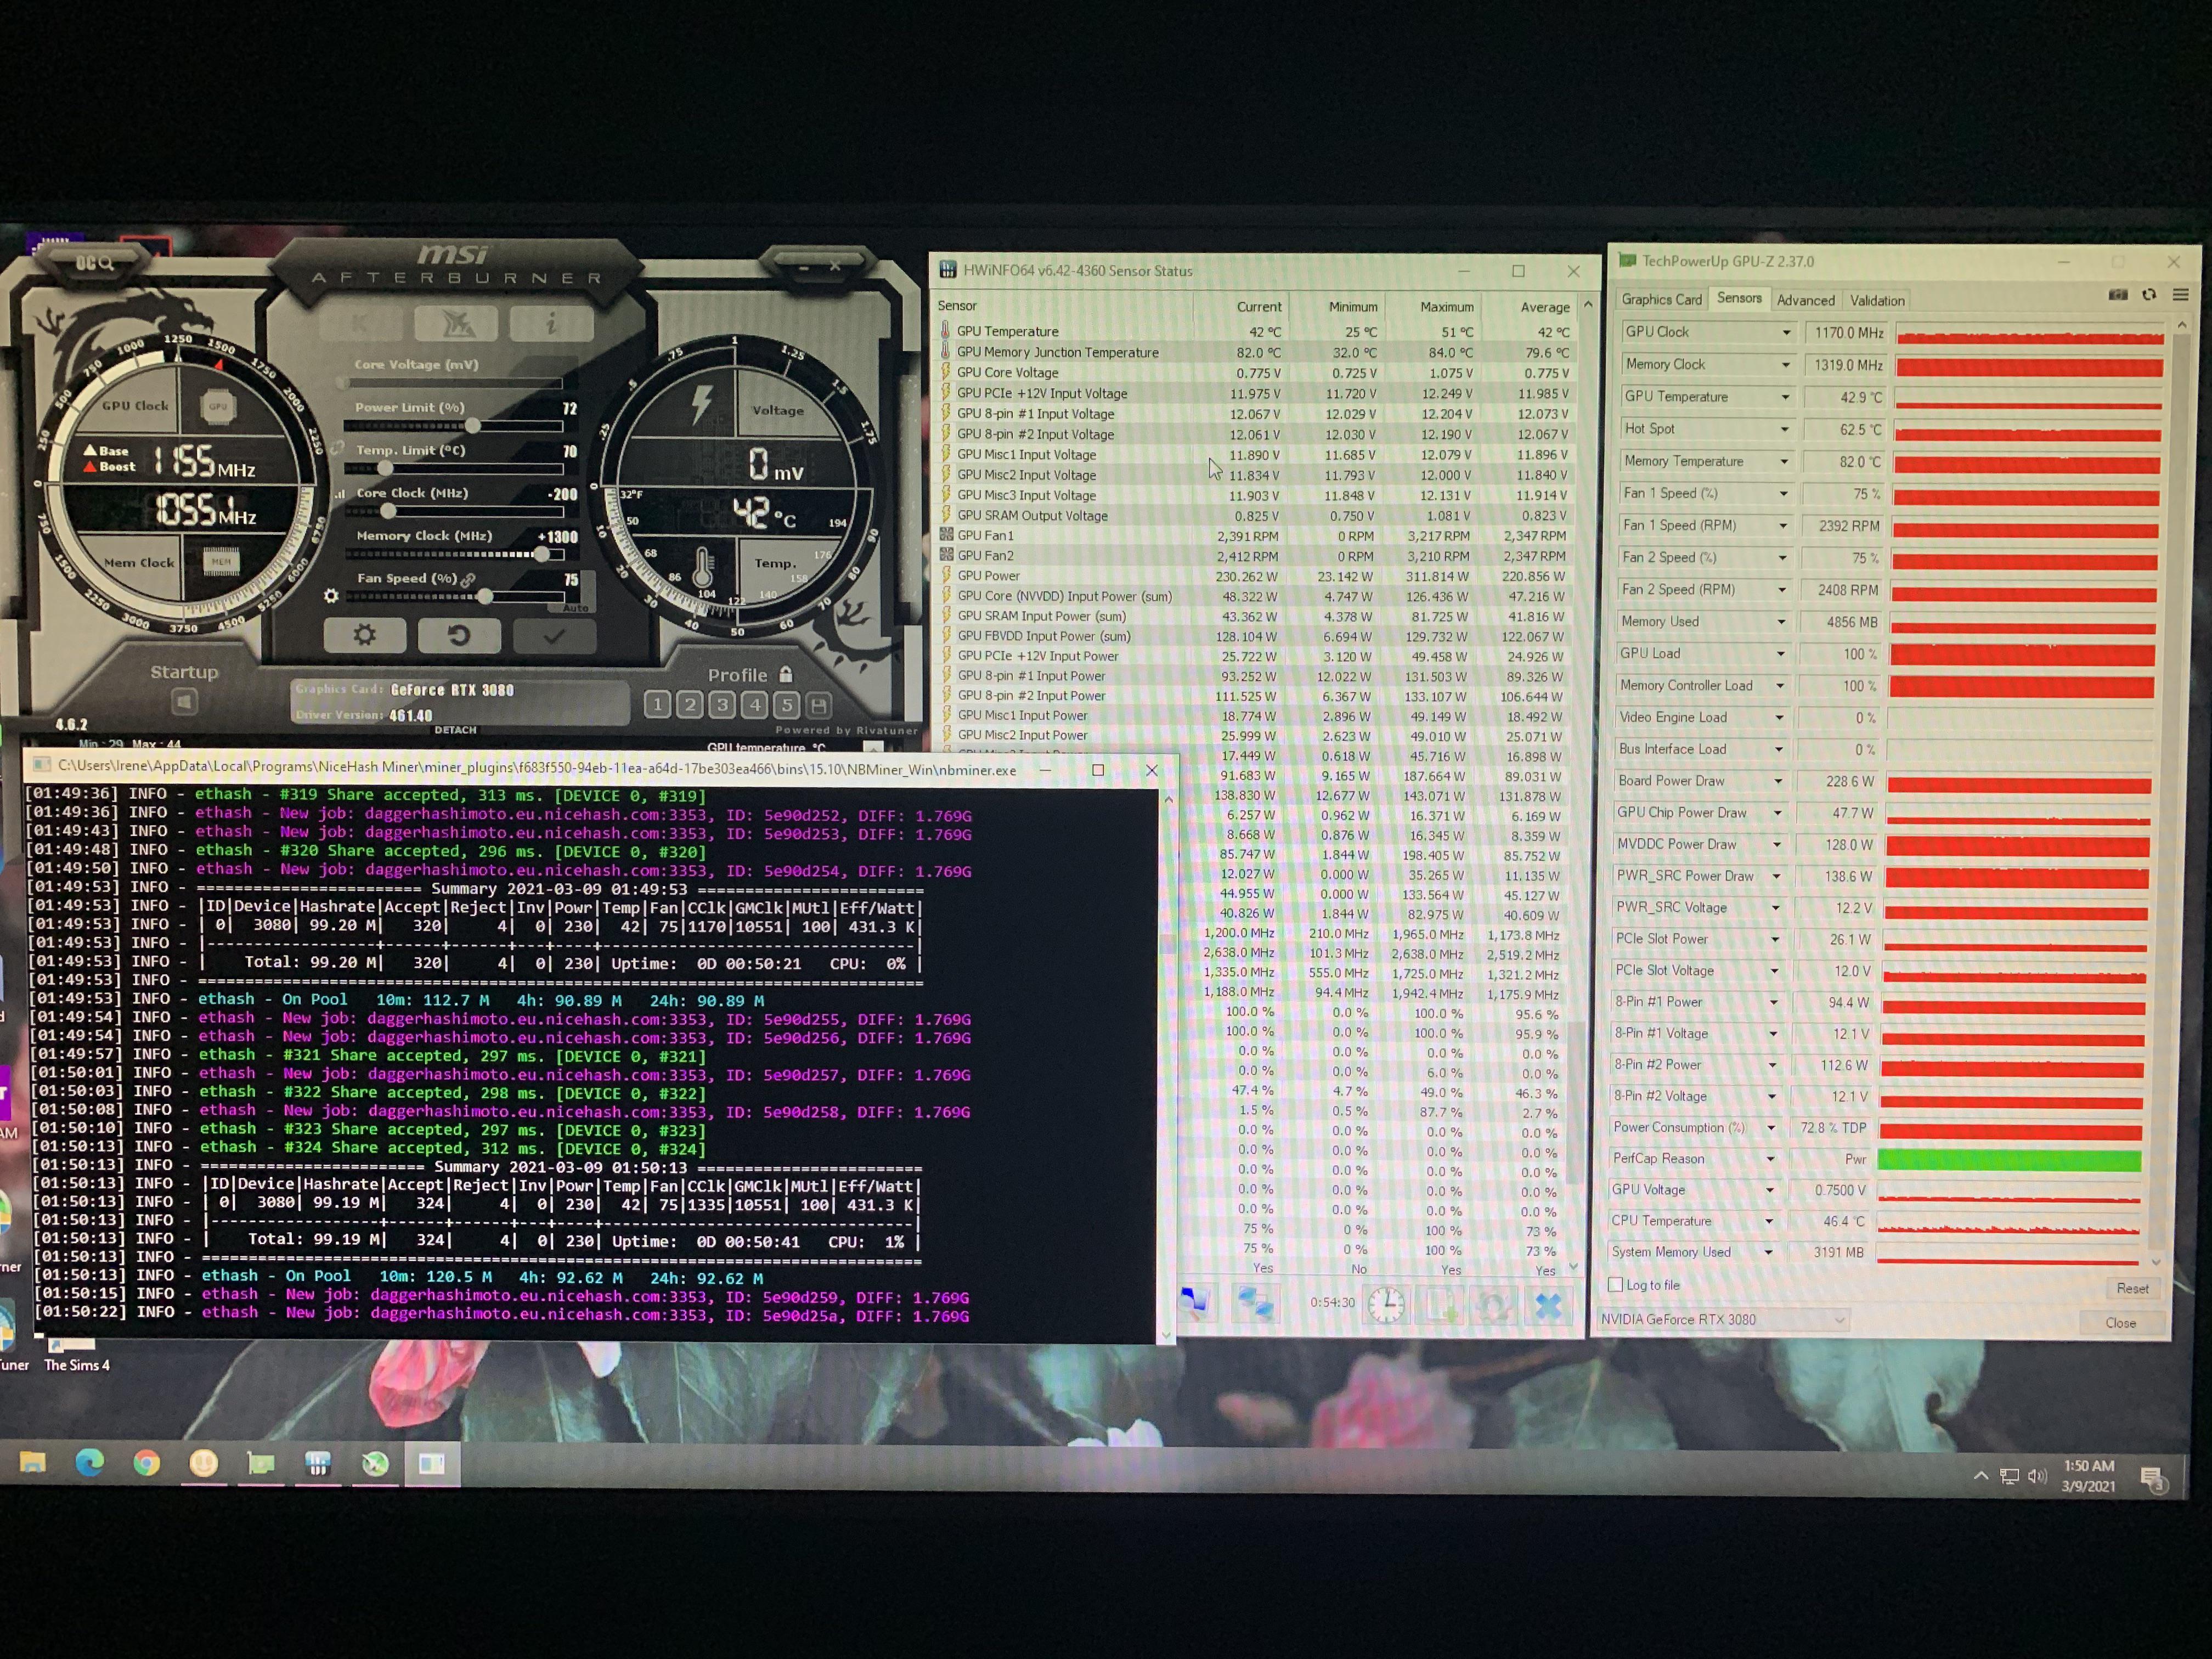This screenshot has height=1659, width=2212.
Task: Enable Log to file in GPU-Z
Action: (1616, 1284)
